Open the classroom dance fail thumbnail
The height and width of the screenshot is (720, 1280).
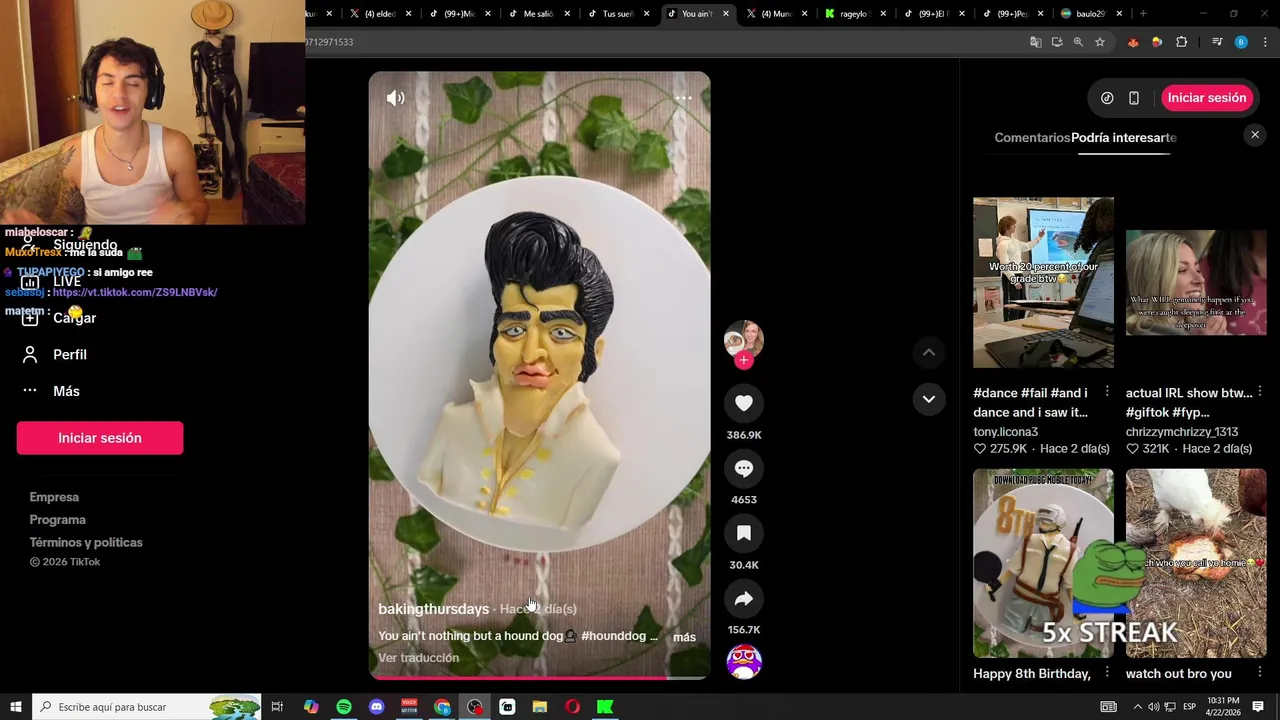click(x=1043, y=282)
